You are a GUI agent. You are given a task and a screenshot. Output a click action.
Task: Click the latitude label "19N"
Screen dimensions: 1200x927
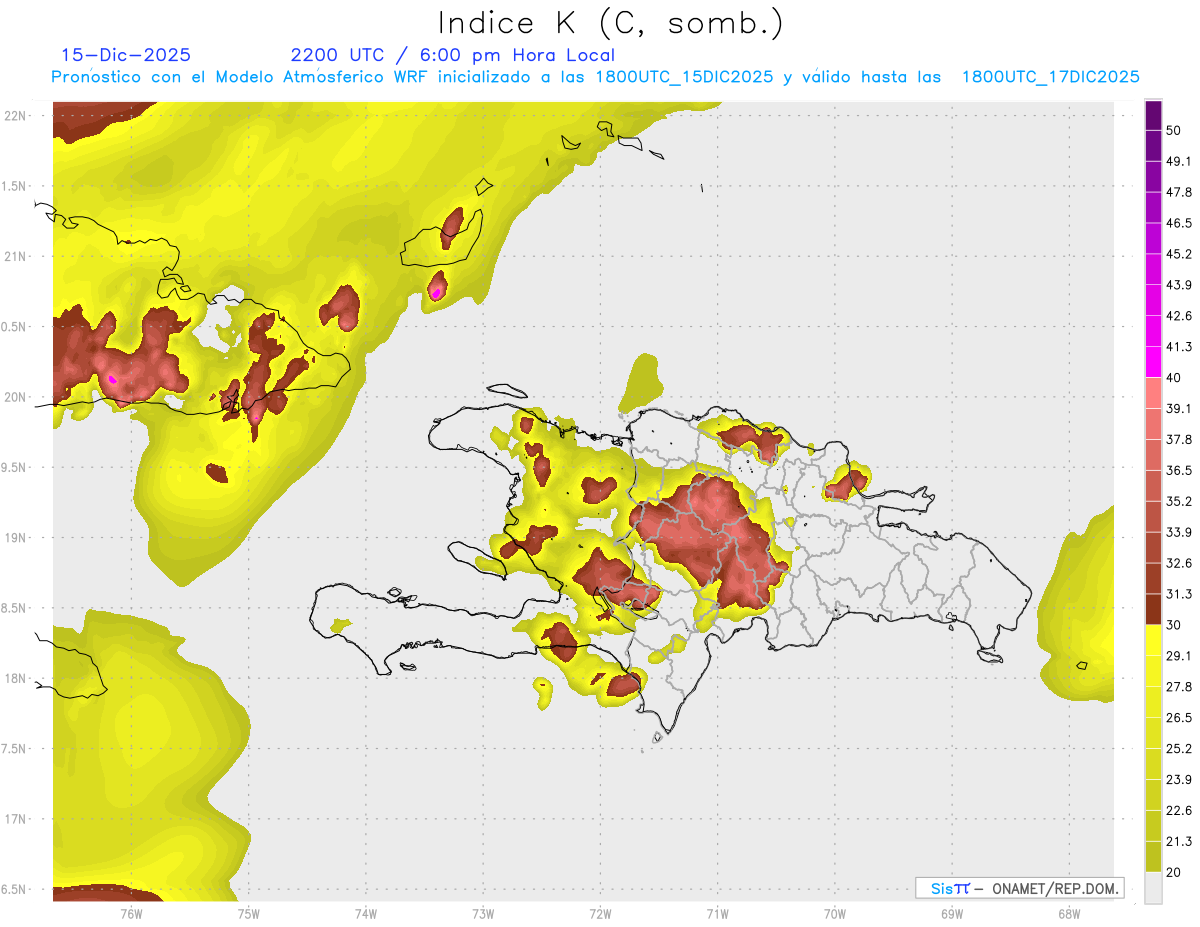[x=16, y=538]
